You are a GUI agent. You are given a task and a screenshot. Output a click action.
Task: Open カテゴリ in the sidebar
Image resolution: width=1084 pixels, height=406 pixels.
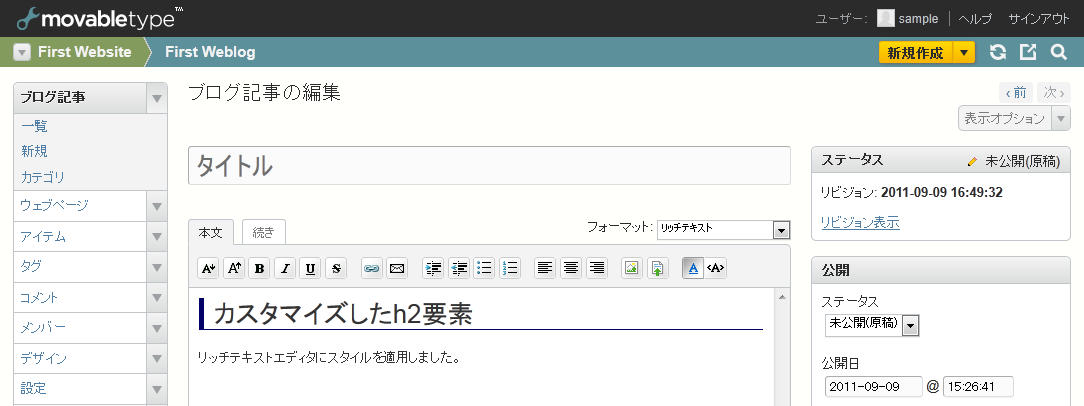(x=43, y=177)
